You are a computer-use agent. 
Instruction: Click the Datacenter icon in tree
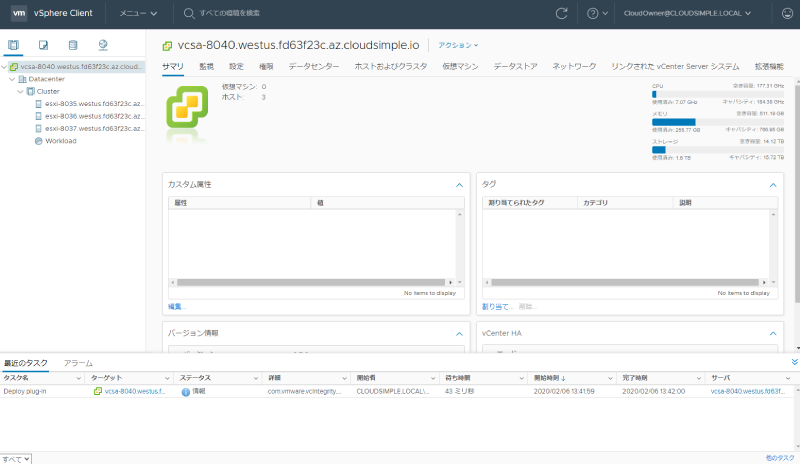[x=22, y=79]
